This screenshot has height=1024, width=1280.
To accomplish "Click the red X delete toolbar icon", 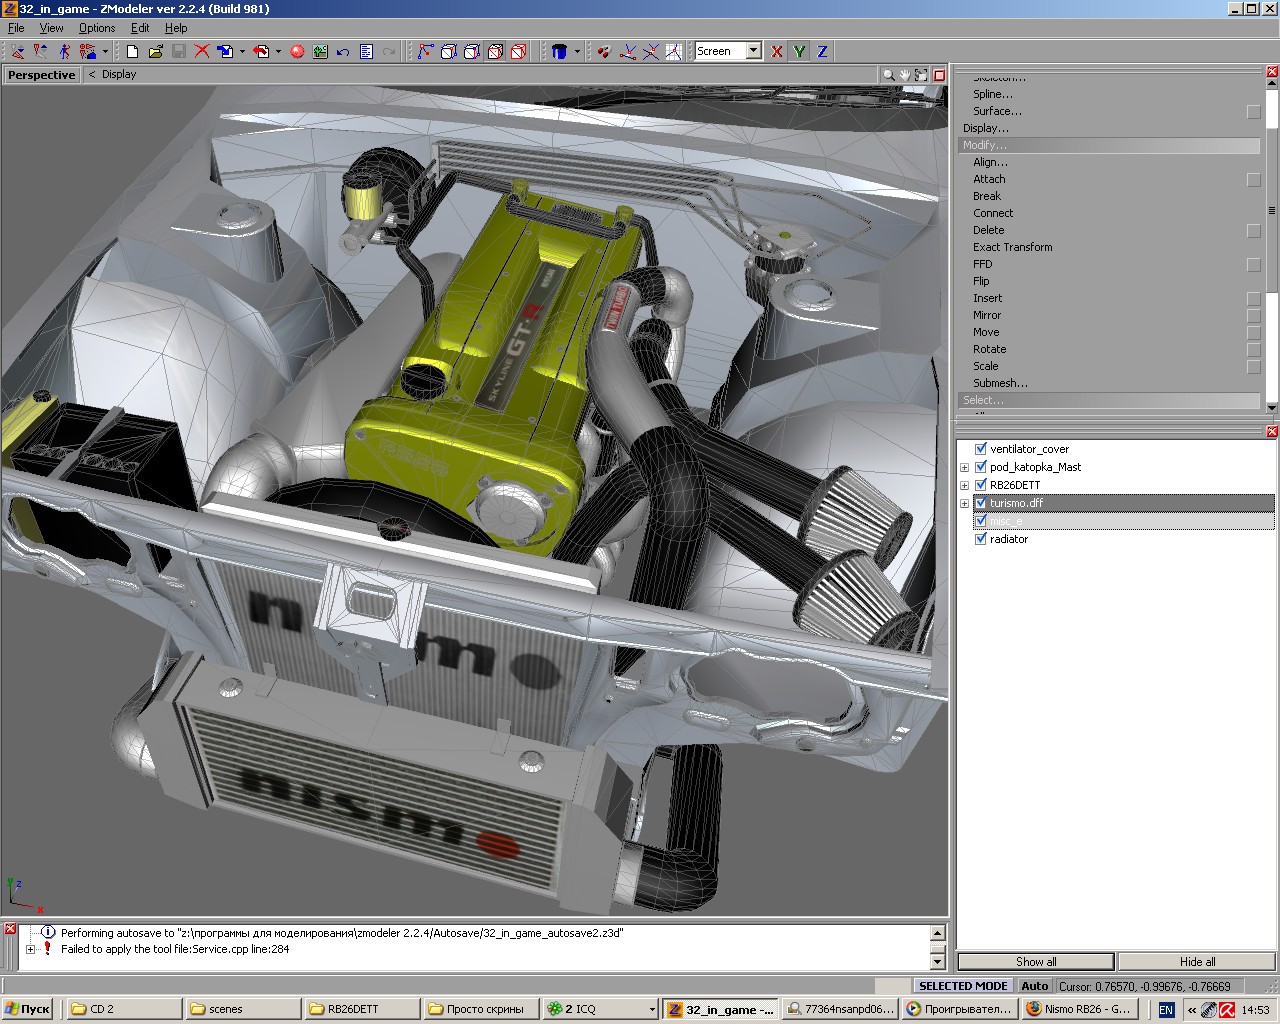I will [x=202, y=51].
